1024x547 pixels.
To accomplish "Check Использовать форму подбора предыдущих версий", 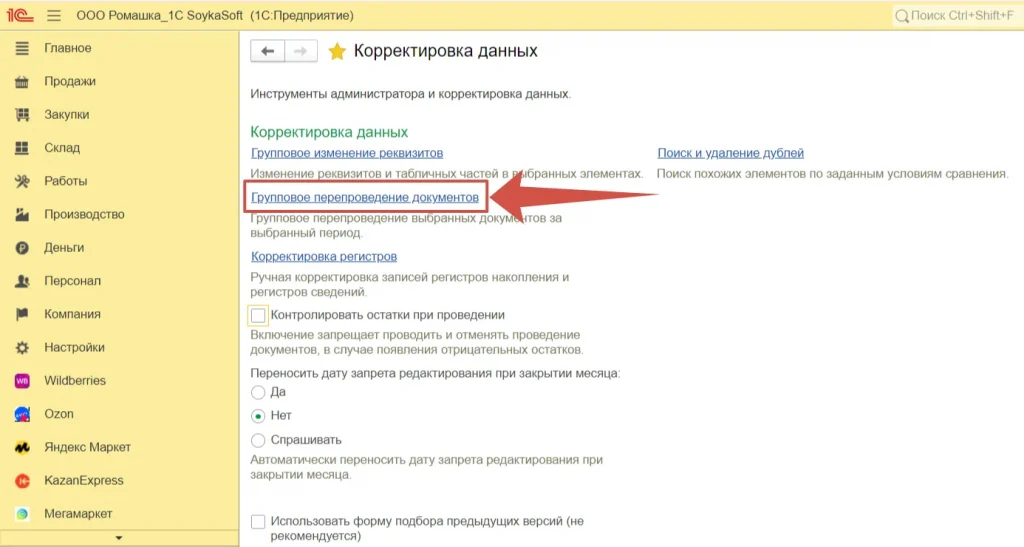I will coord(259,522).
